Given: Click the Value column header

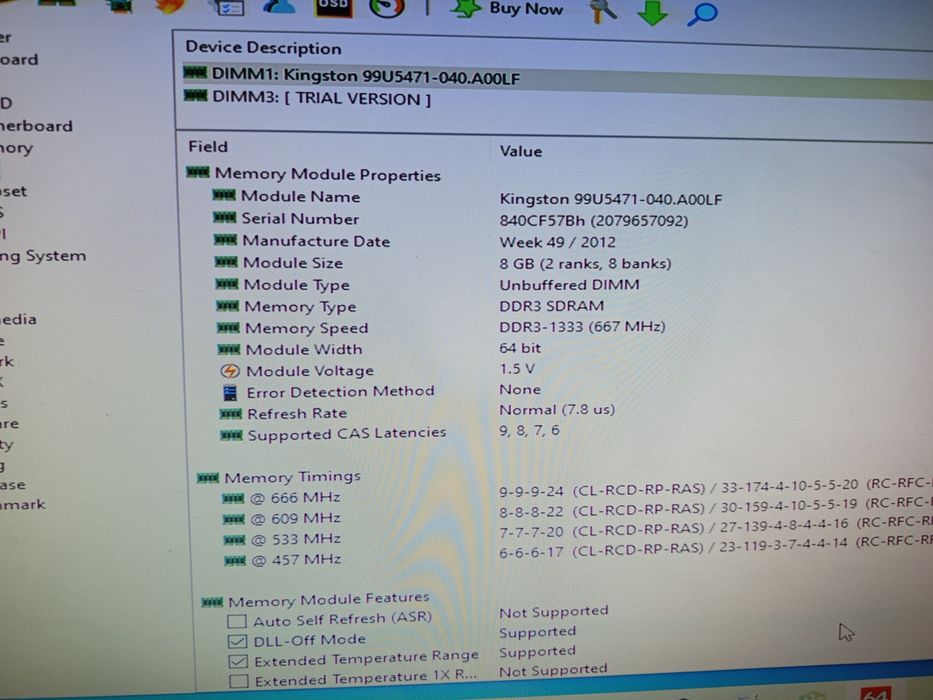Looking at the screenshot, I should [521, 151].
